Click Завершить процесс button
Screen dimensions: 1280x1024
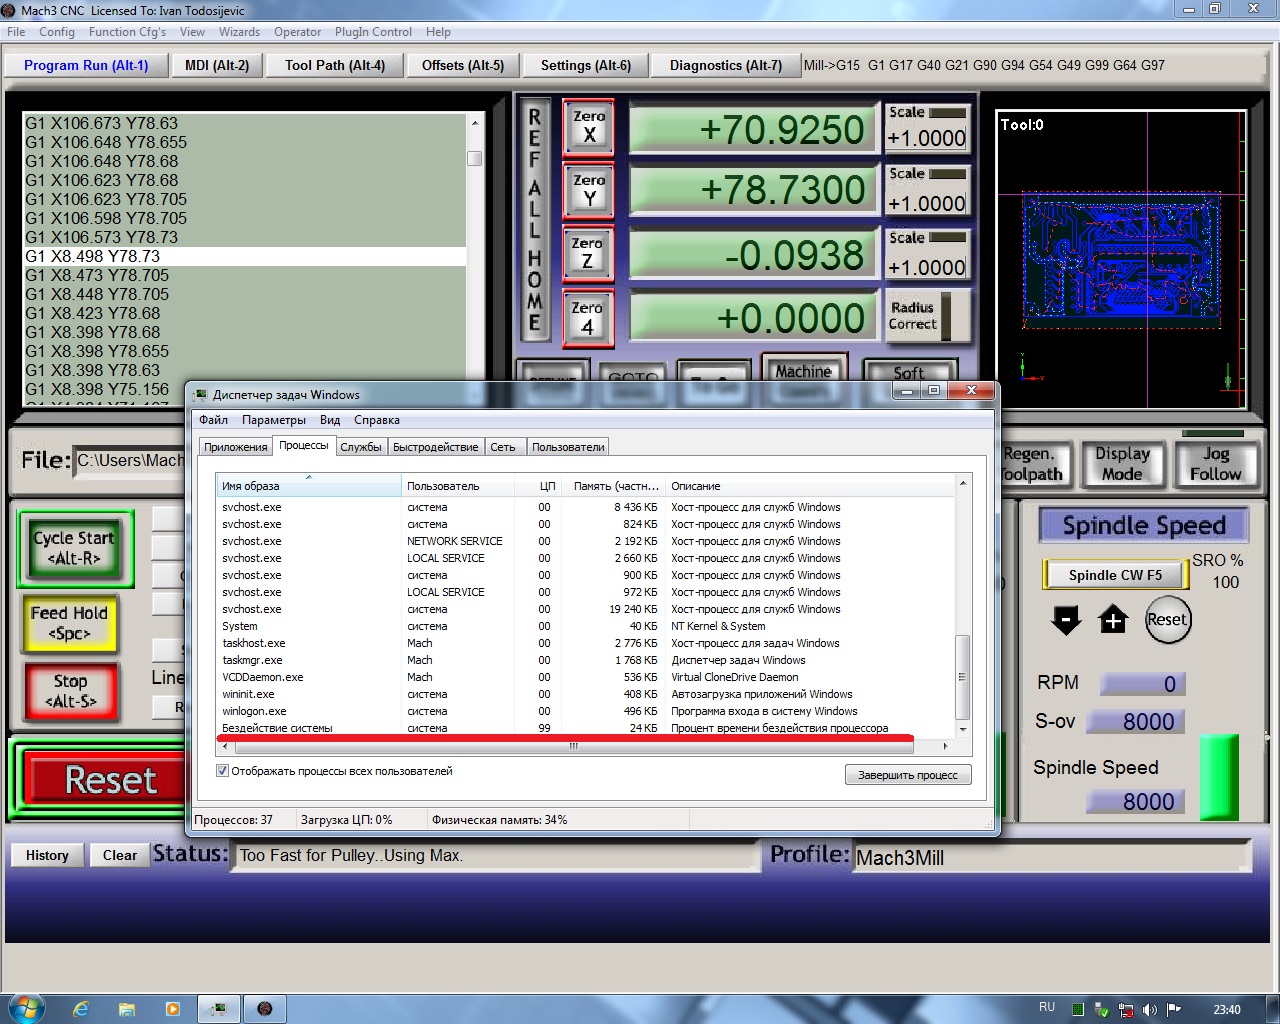coord(908,775)
